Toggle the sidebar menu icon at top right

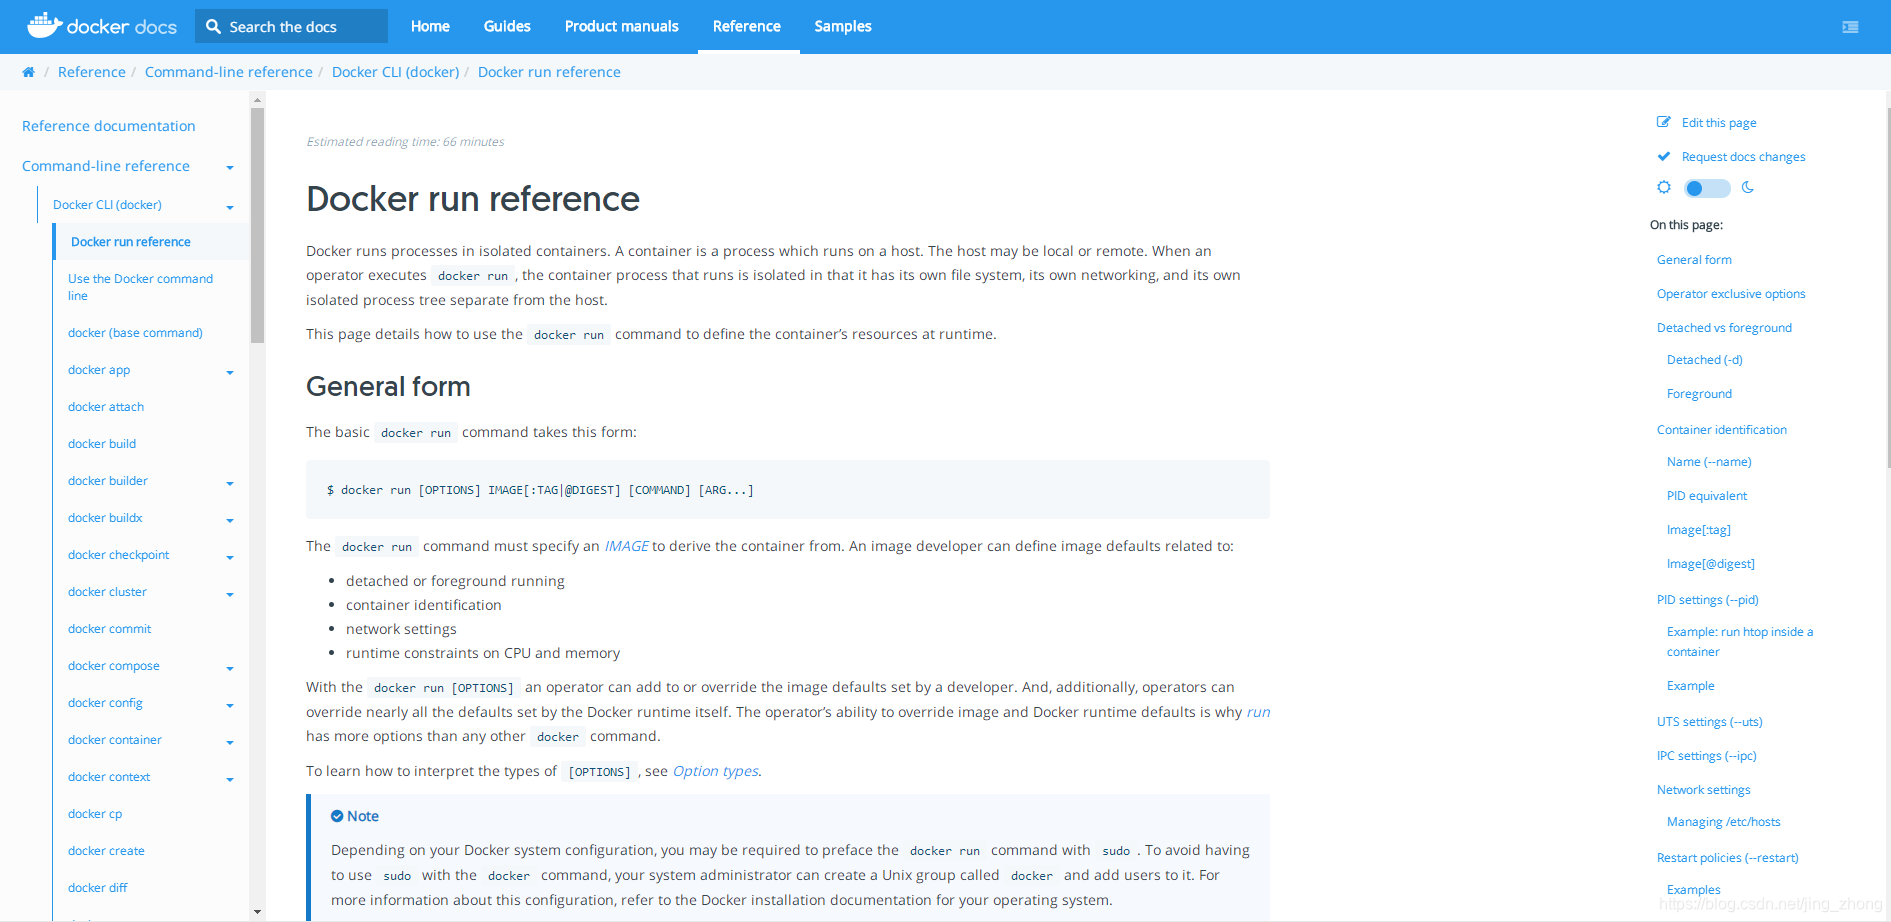(1850, 27)
